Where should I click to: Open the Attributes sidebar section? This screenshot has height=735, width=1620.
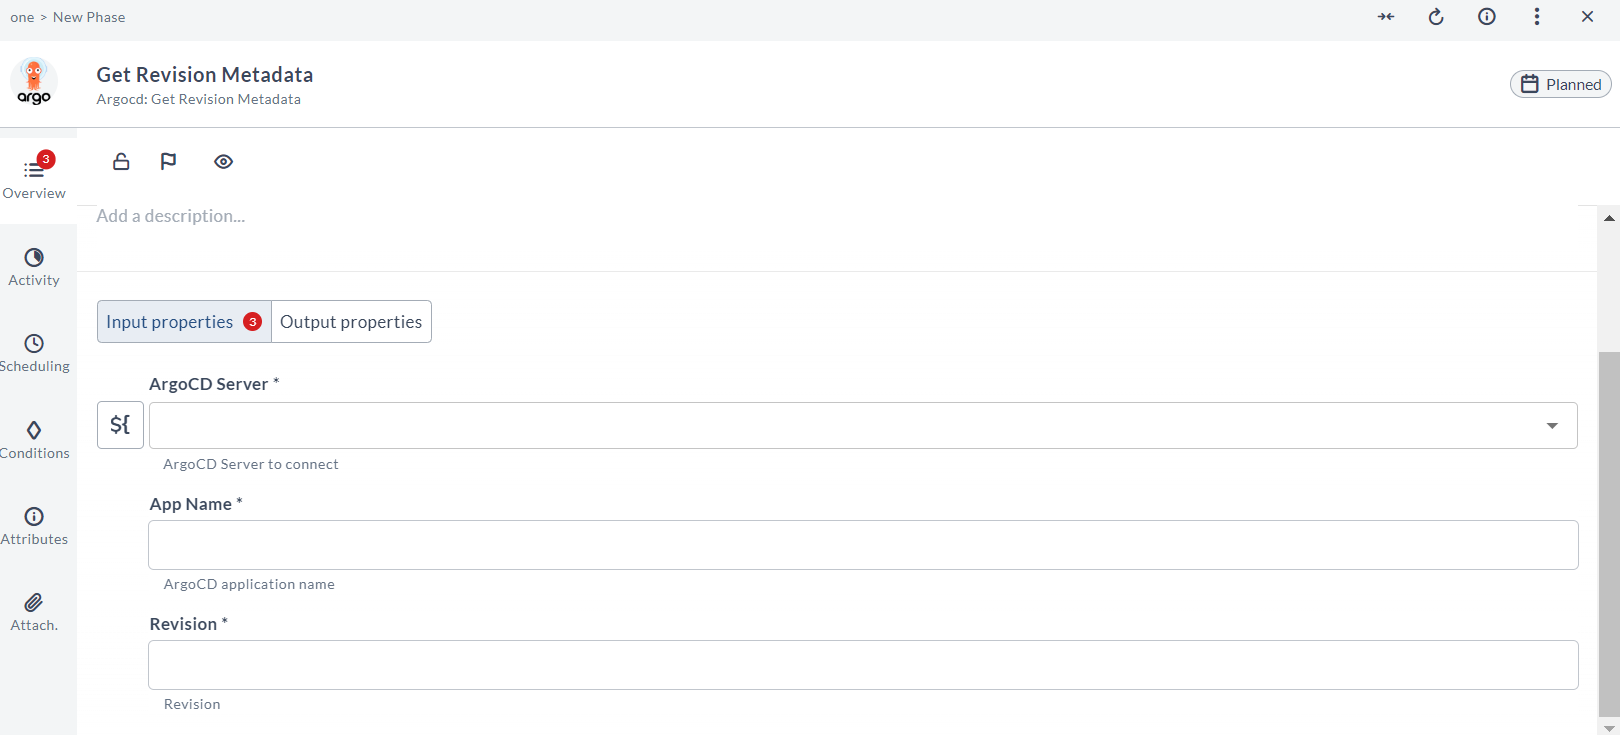click(x=34, y=526)
